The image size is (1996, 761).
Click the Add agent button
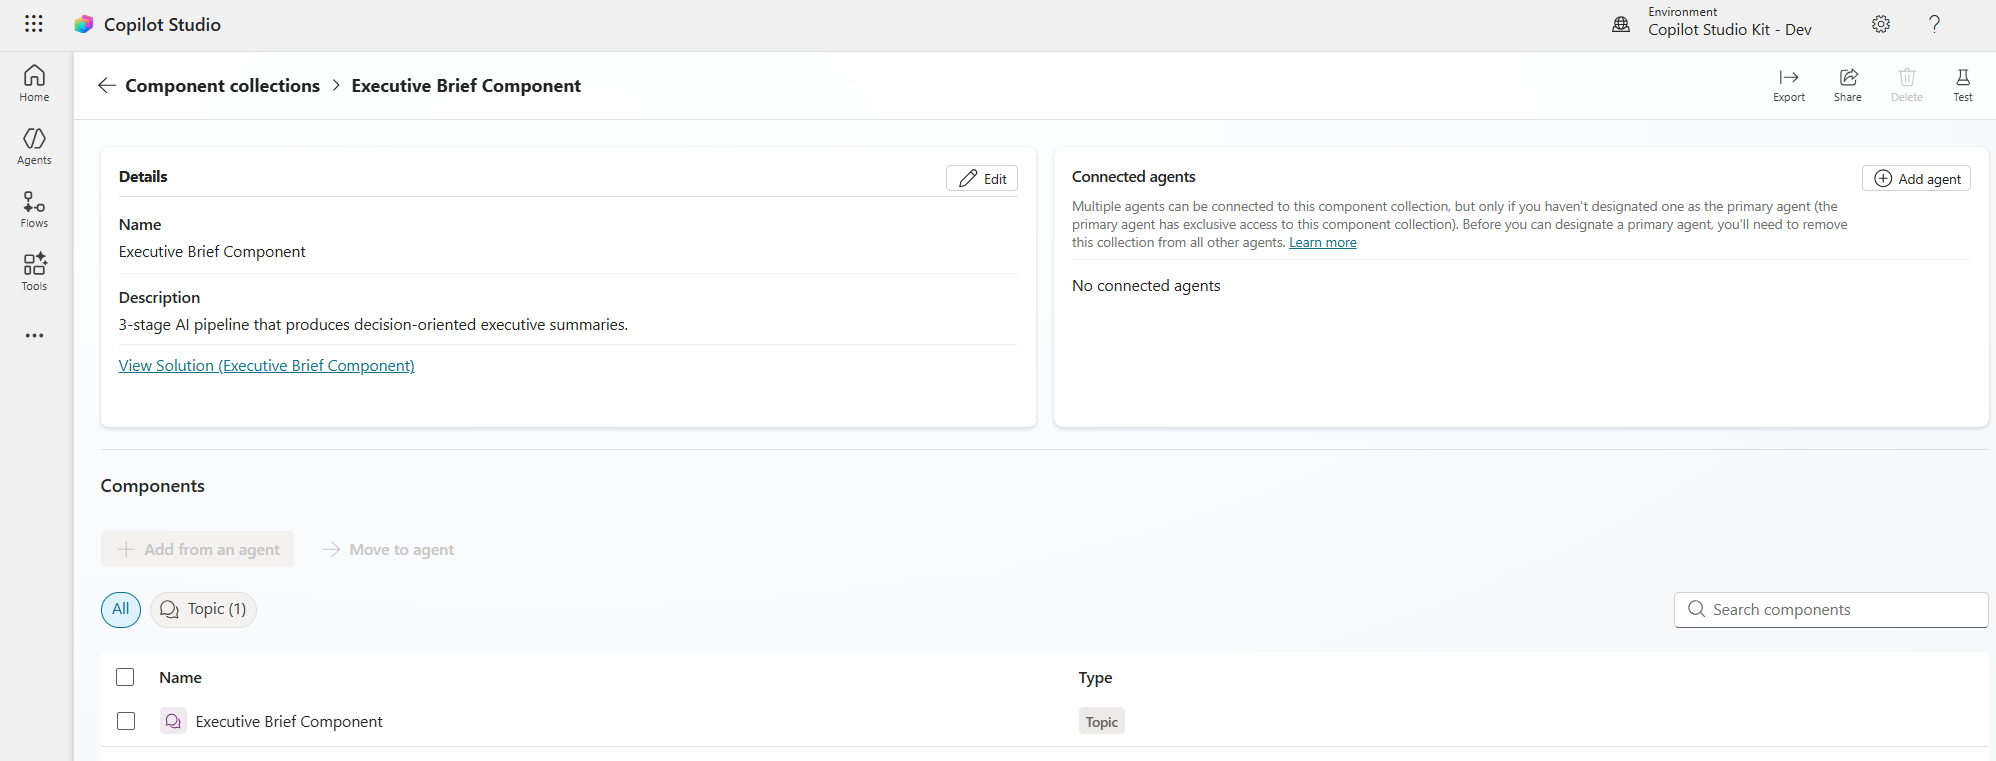point(1916,178)
